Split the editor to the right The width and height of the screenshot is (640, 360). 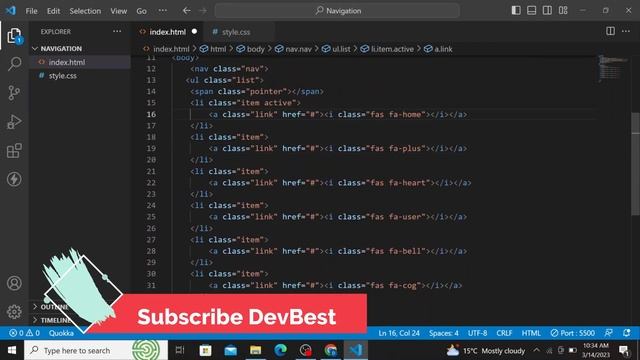pos(610,31)
